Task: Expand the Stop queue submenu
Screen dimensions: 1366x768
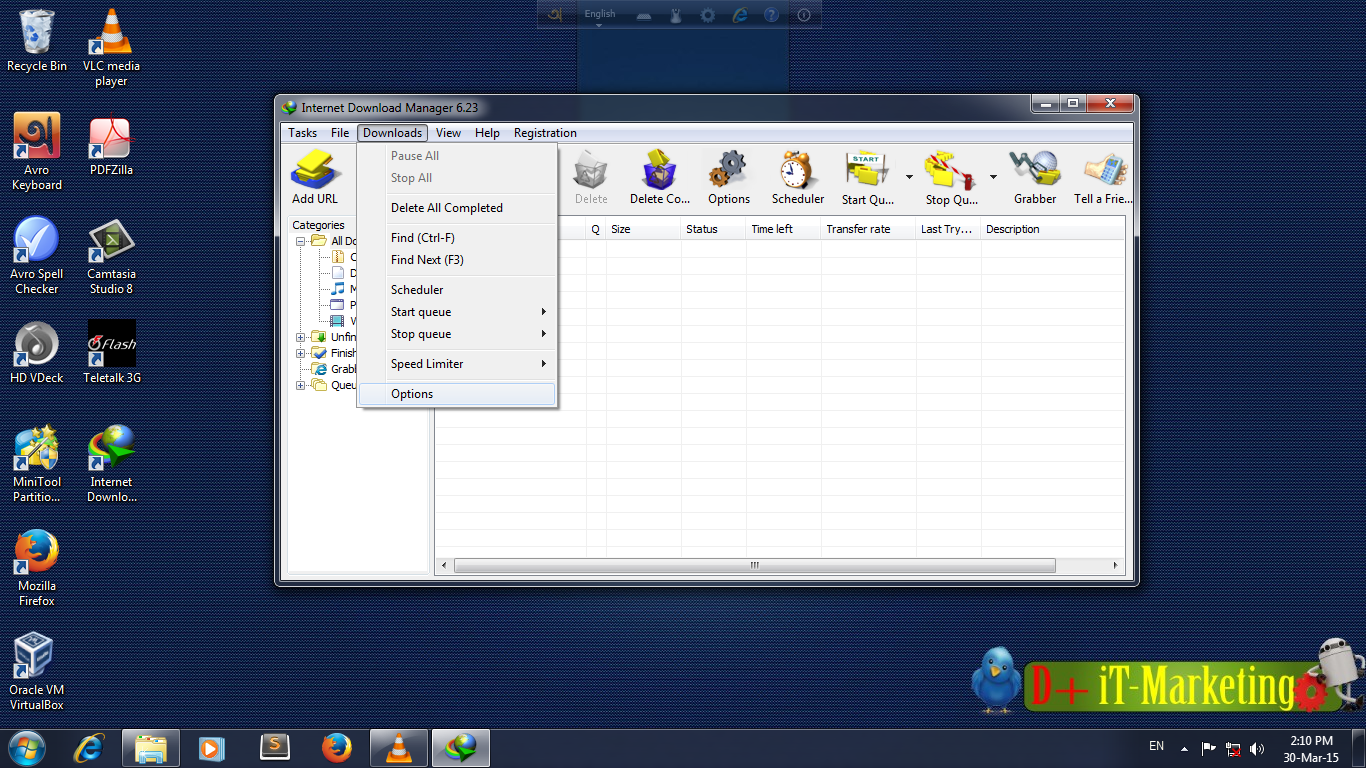Action: [457, 334]
